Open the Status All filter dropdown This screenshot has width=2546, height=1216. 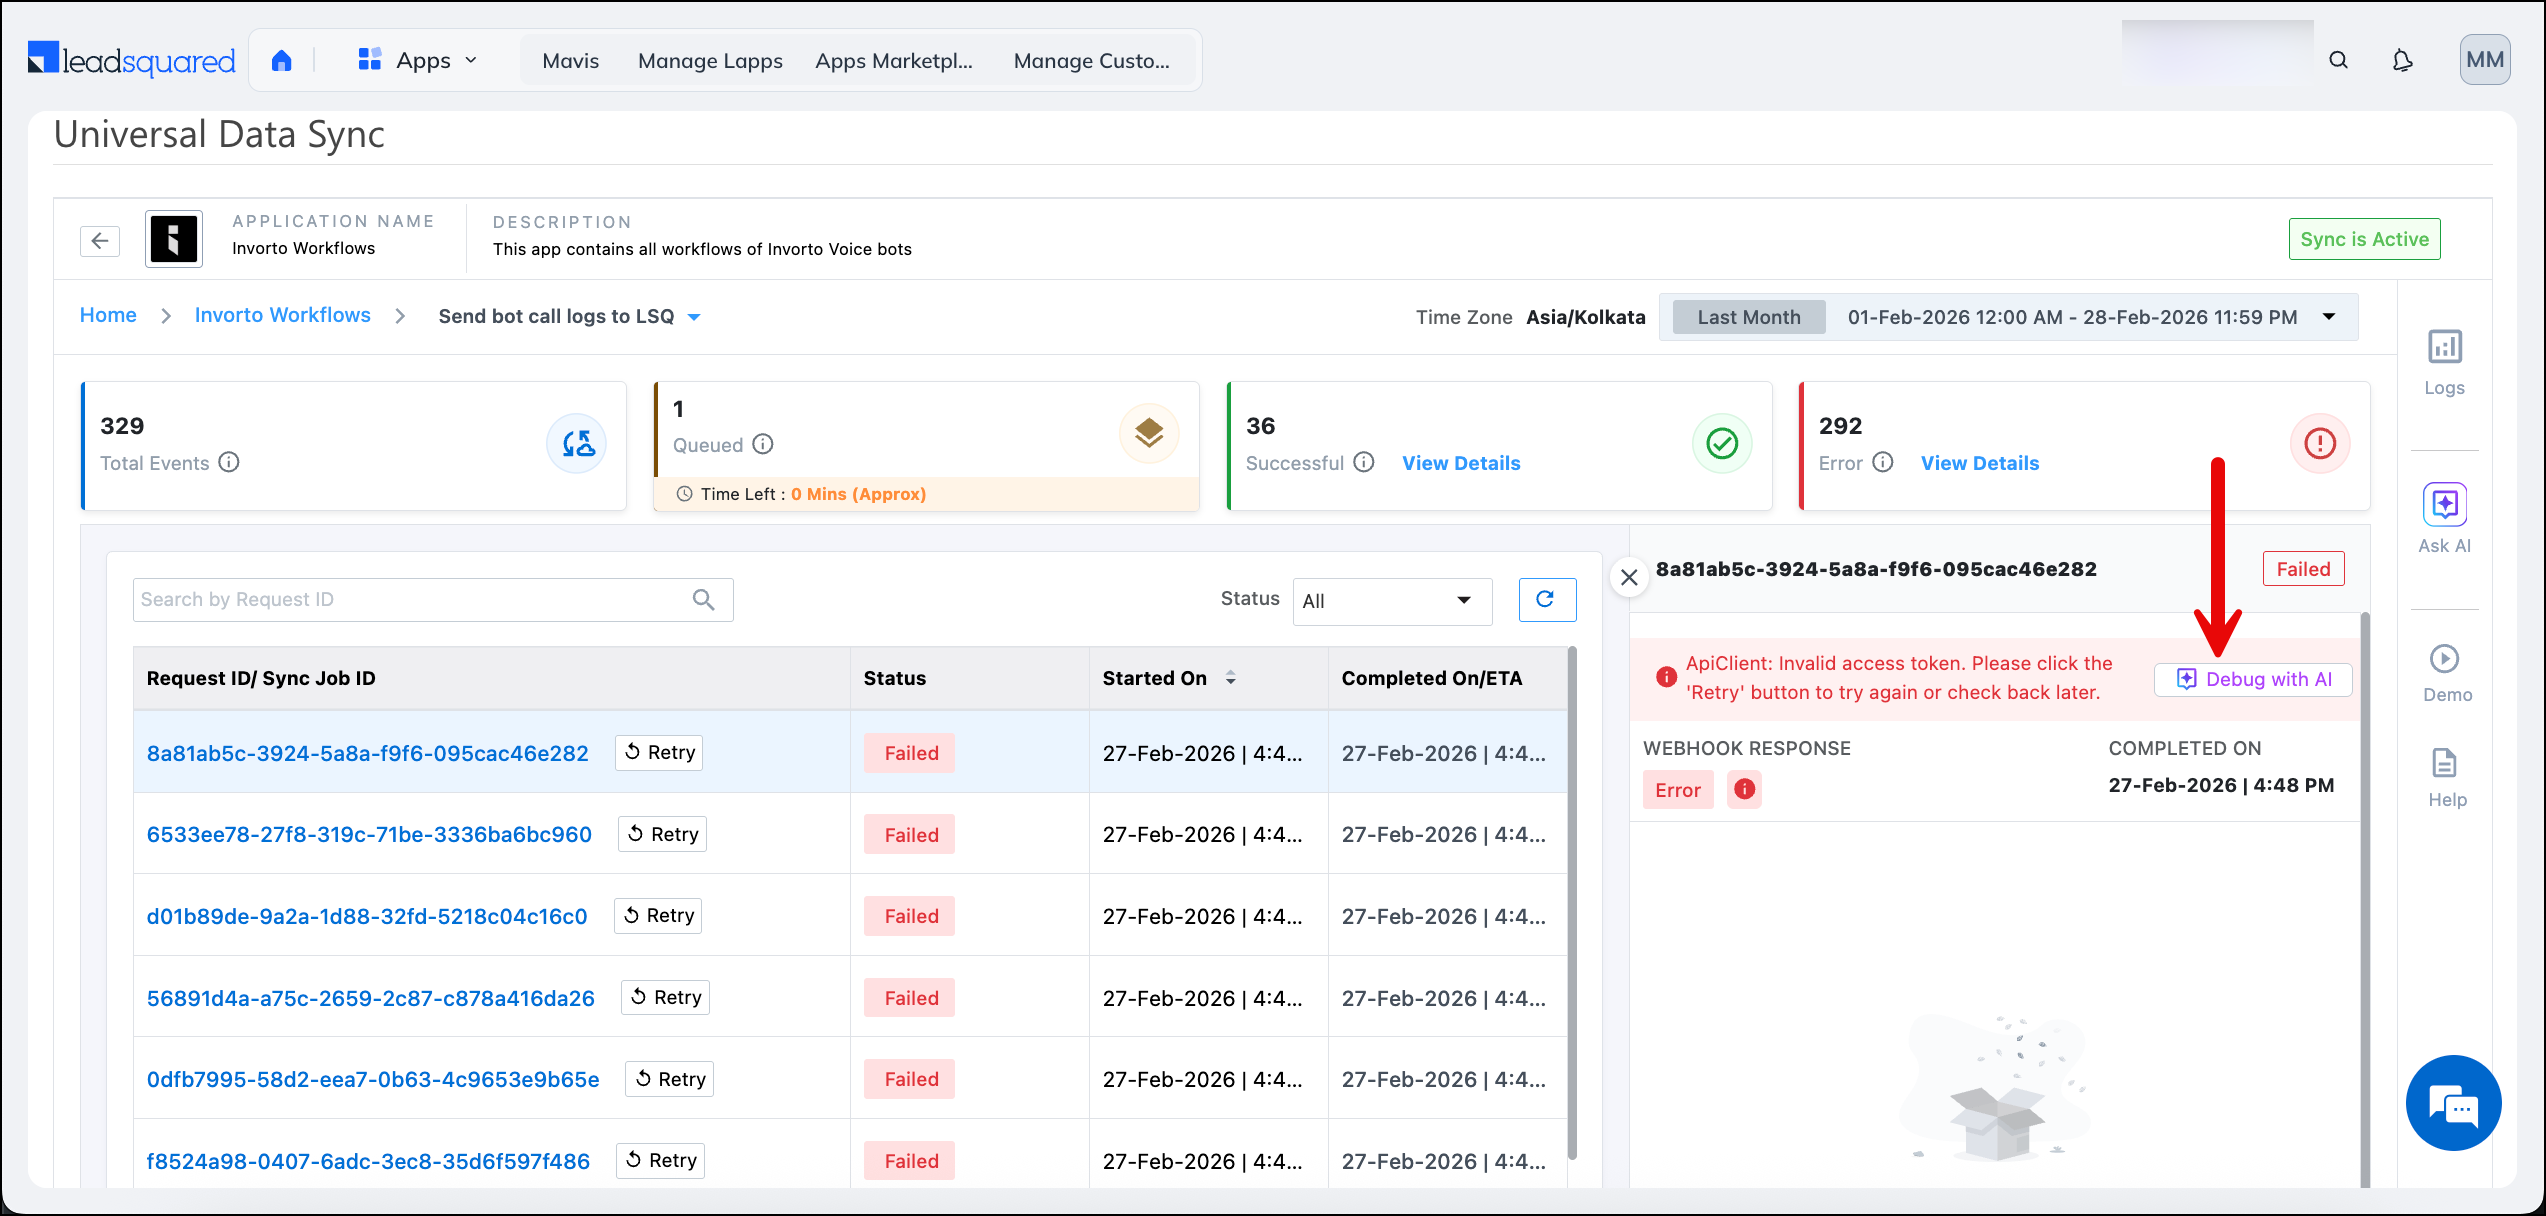(1391, 601)
